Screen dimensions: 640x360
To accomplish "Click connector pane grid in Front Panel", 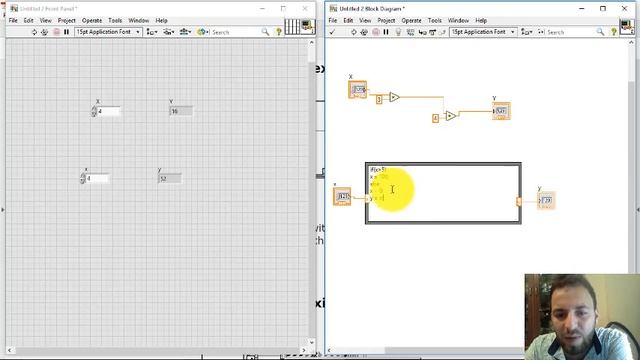I will (292, 27).
